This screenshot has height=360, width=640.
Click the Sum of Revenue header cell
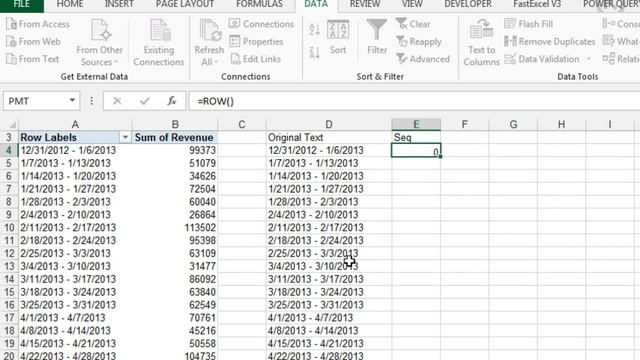175,138
